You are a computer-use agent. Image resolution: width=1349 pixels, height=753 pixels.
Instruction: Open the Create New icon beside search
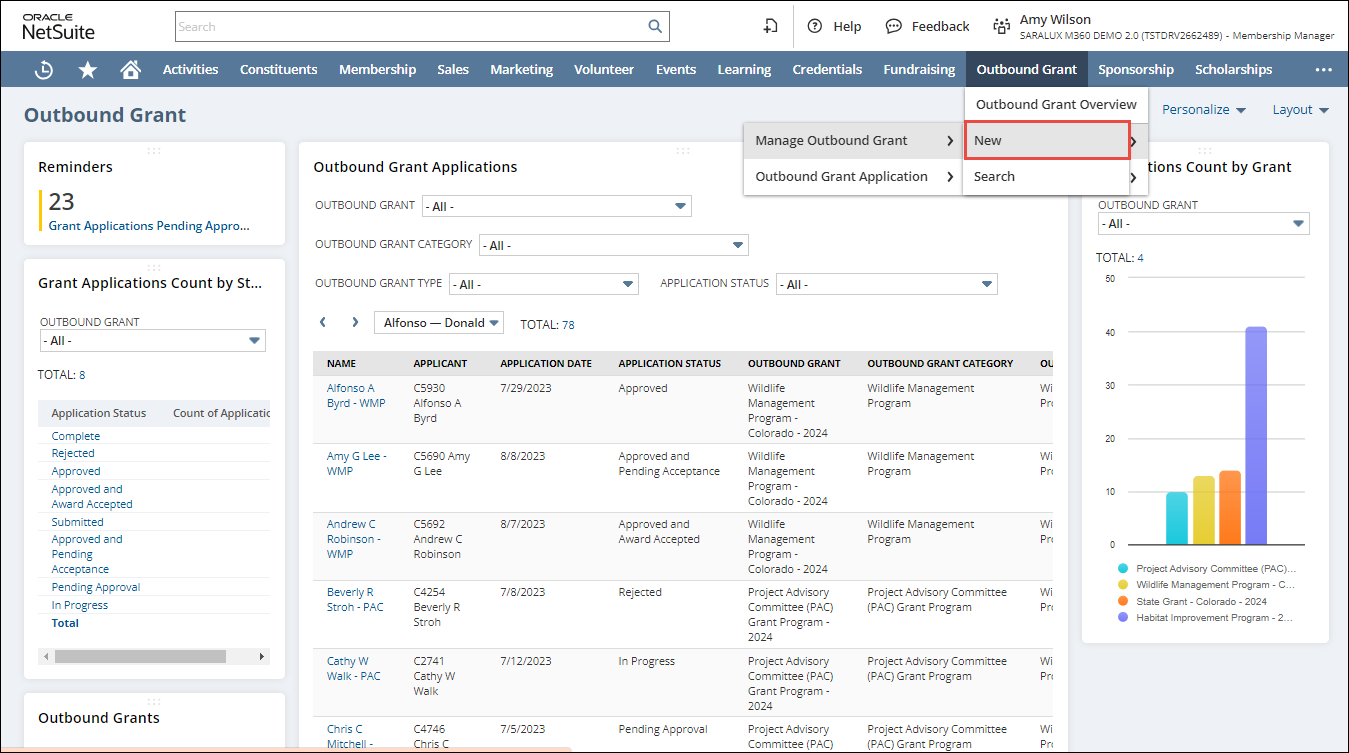coord(770,27)
